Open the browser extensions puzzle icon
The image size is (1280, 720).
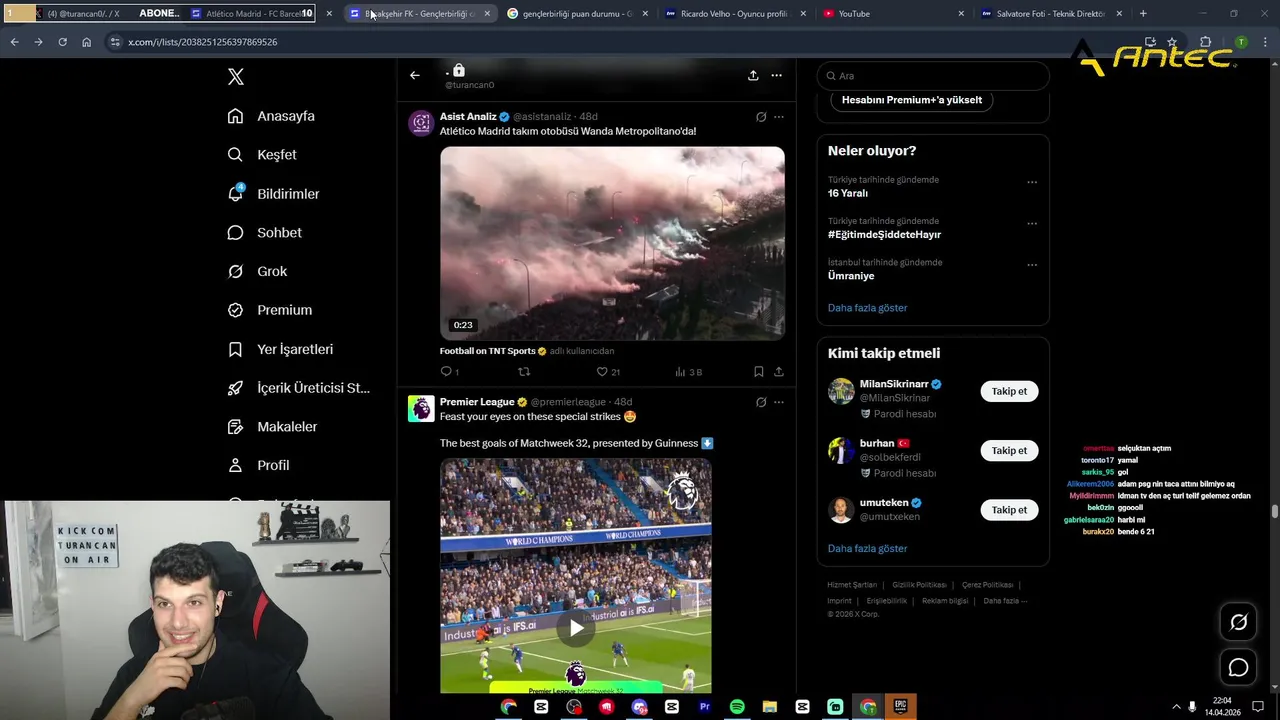click(x=1205, y=42)
